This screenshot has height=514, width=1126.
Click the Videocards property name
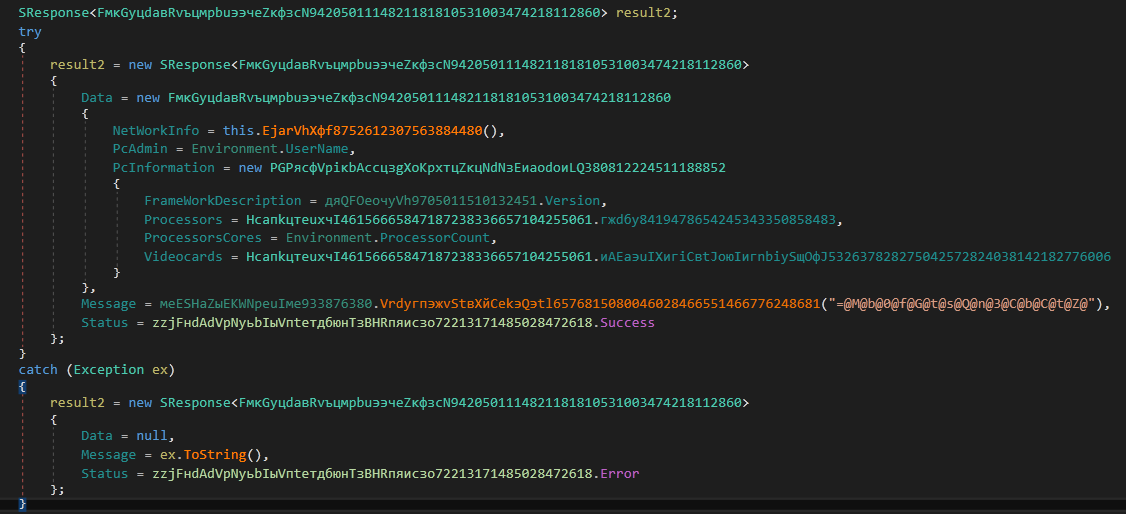[x=183, y=257]
